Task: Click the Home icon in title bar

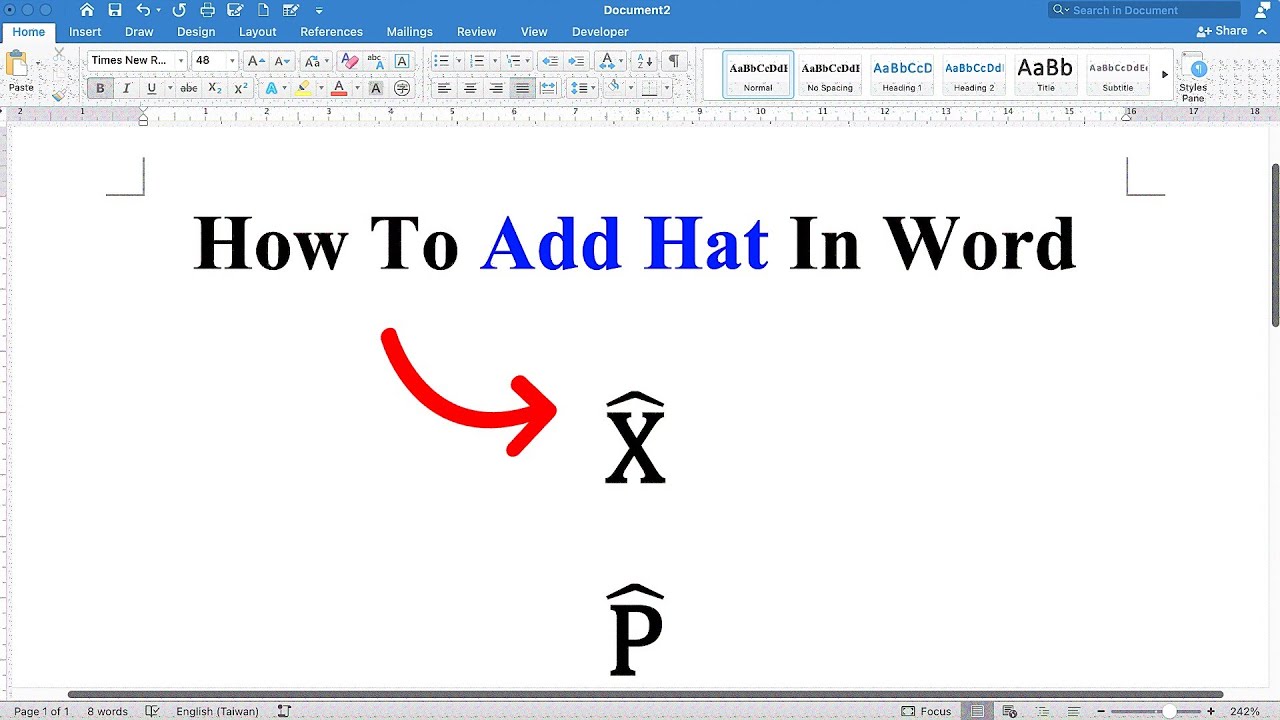Action: 87,10
